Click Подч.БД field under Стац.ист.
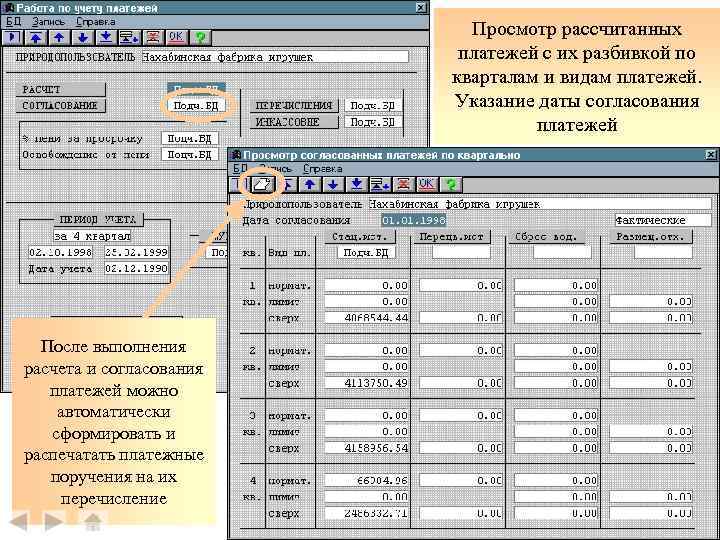Image resolution: width=720 pixels, height=540 pixels. pos(366,253)
